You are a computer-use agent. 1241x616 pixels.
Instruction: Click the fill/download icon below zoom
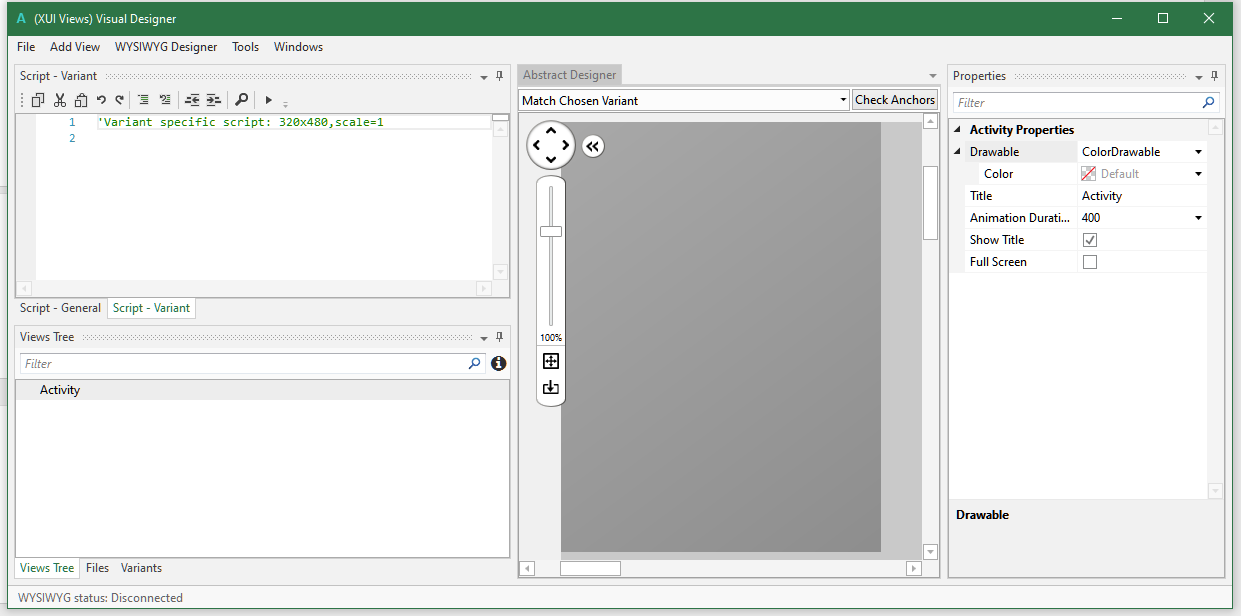tap(551, 388)
